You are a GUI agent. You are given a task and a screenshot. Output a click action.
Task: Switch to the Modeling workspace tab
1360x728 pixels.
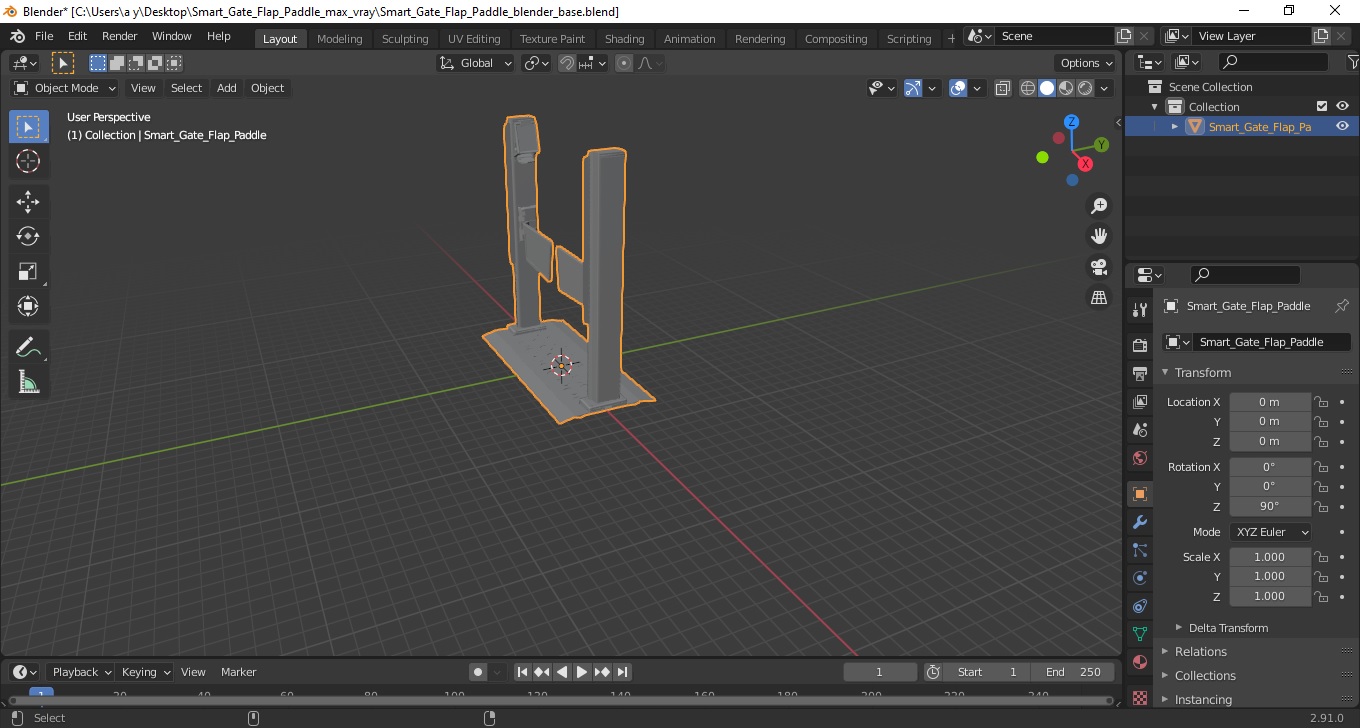pyautogui.click(x=340, y=39)
